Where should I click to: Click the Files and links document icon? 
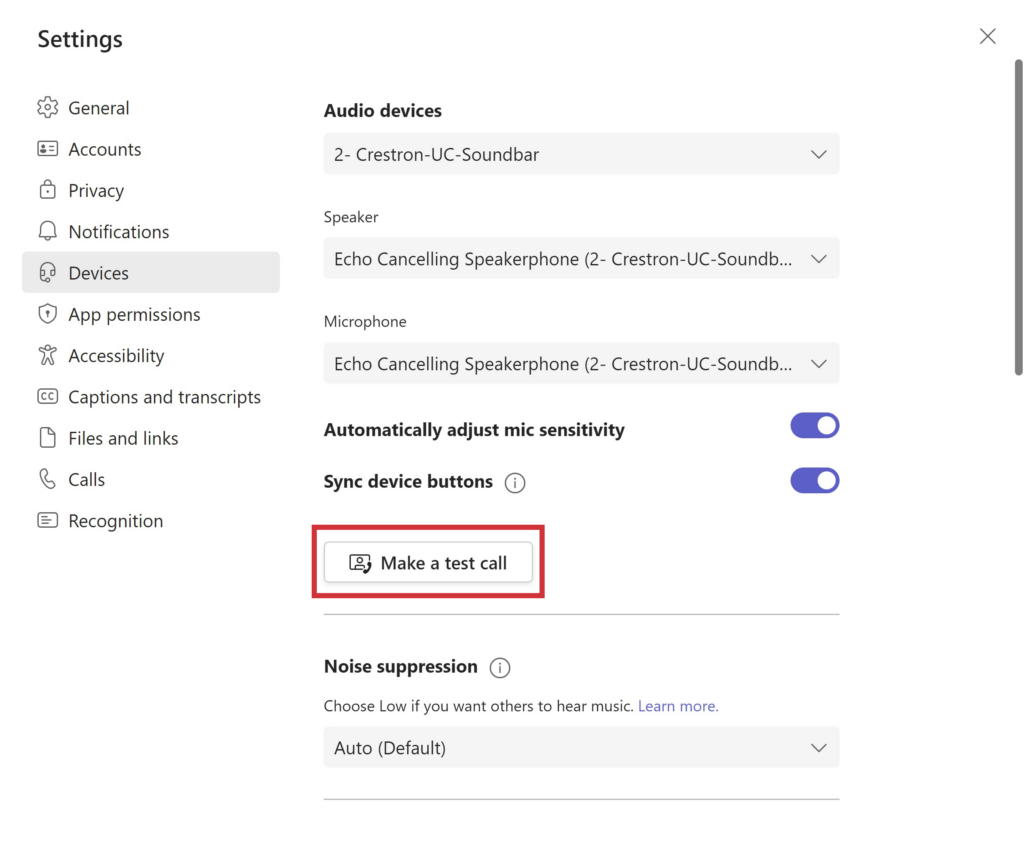coord(48,437)
